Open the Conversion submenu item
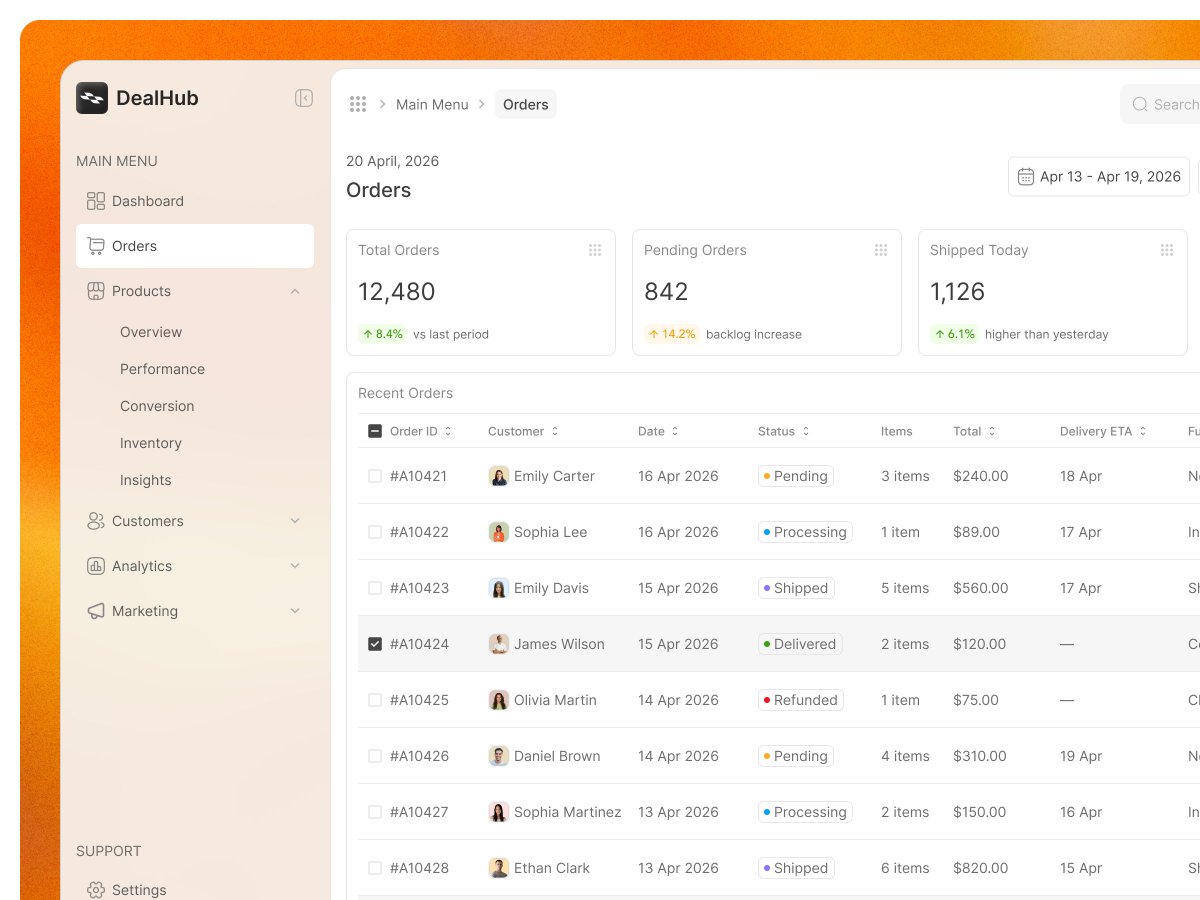This screenshot has width=1200, height=900. [157, 406]
